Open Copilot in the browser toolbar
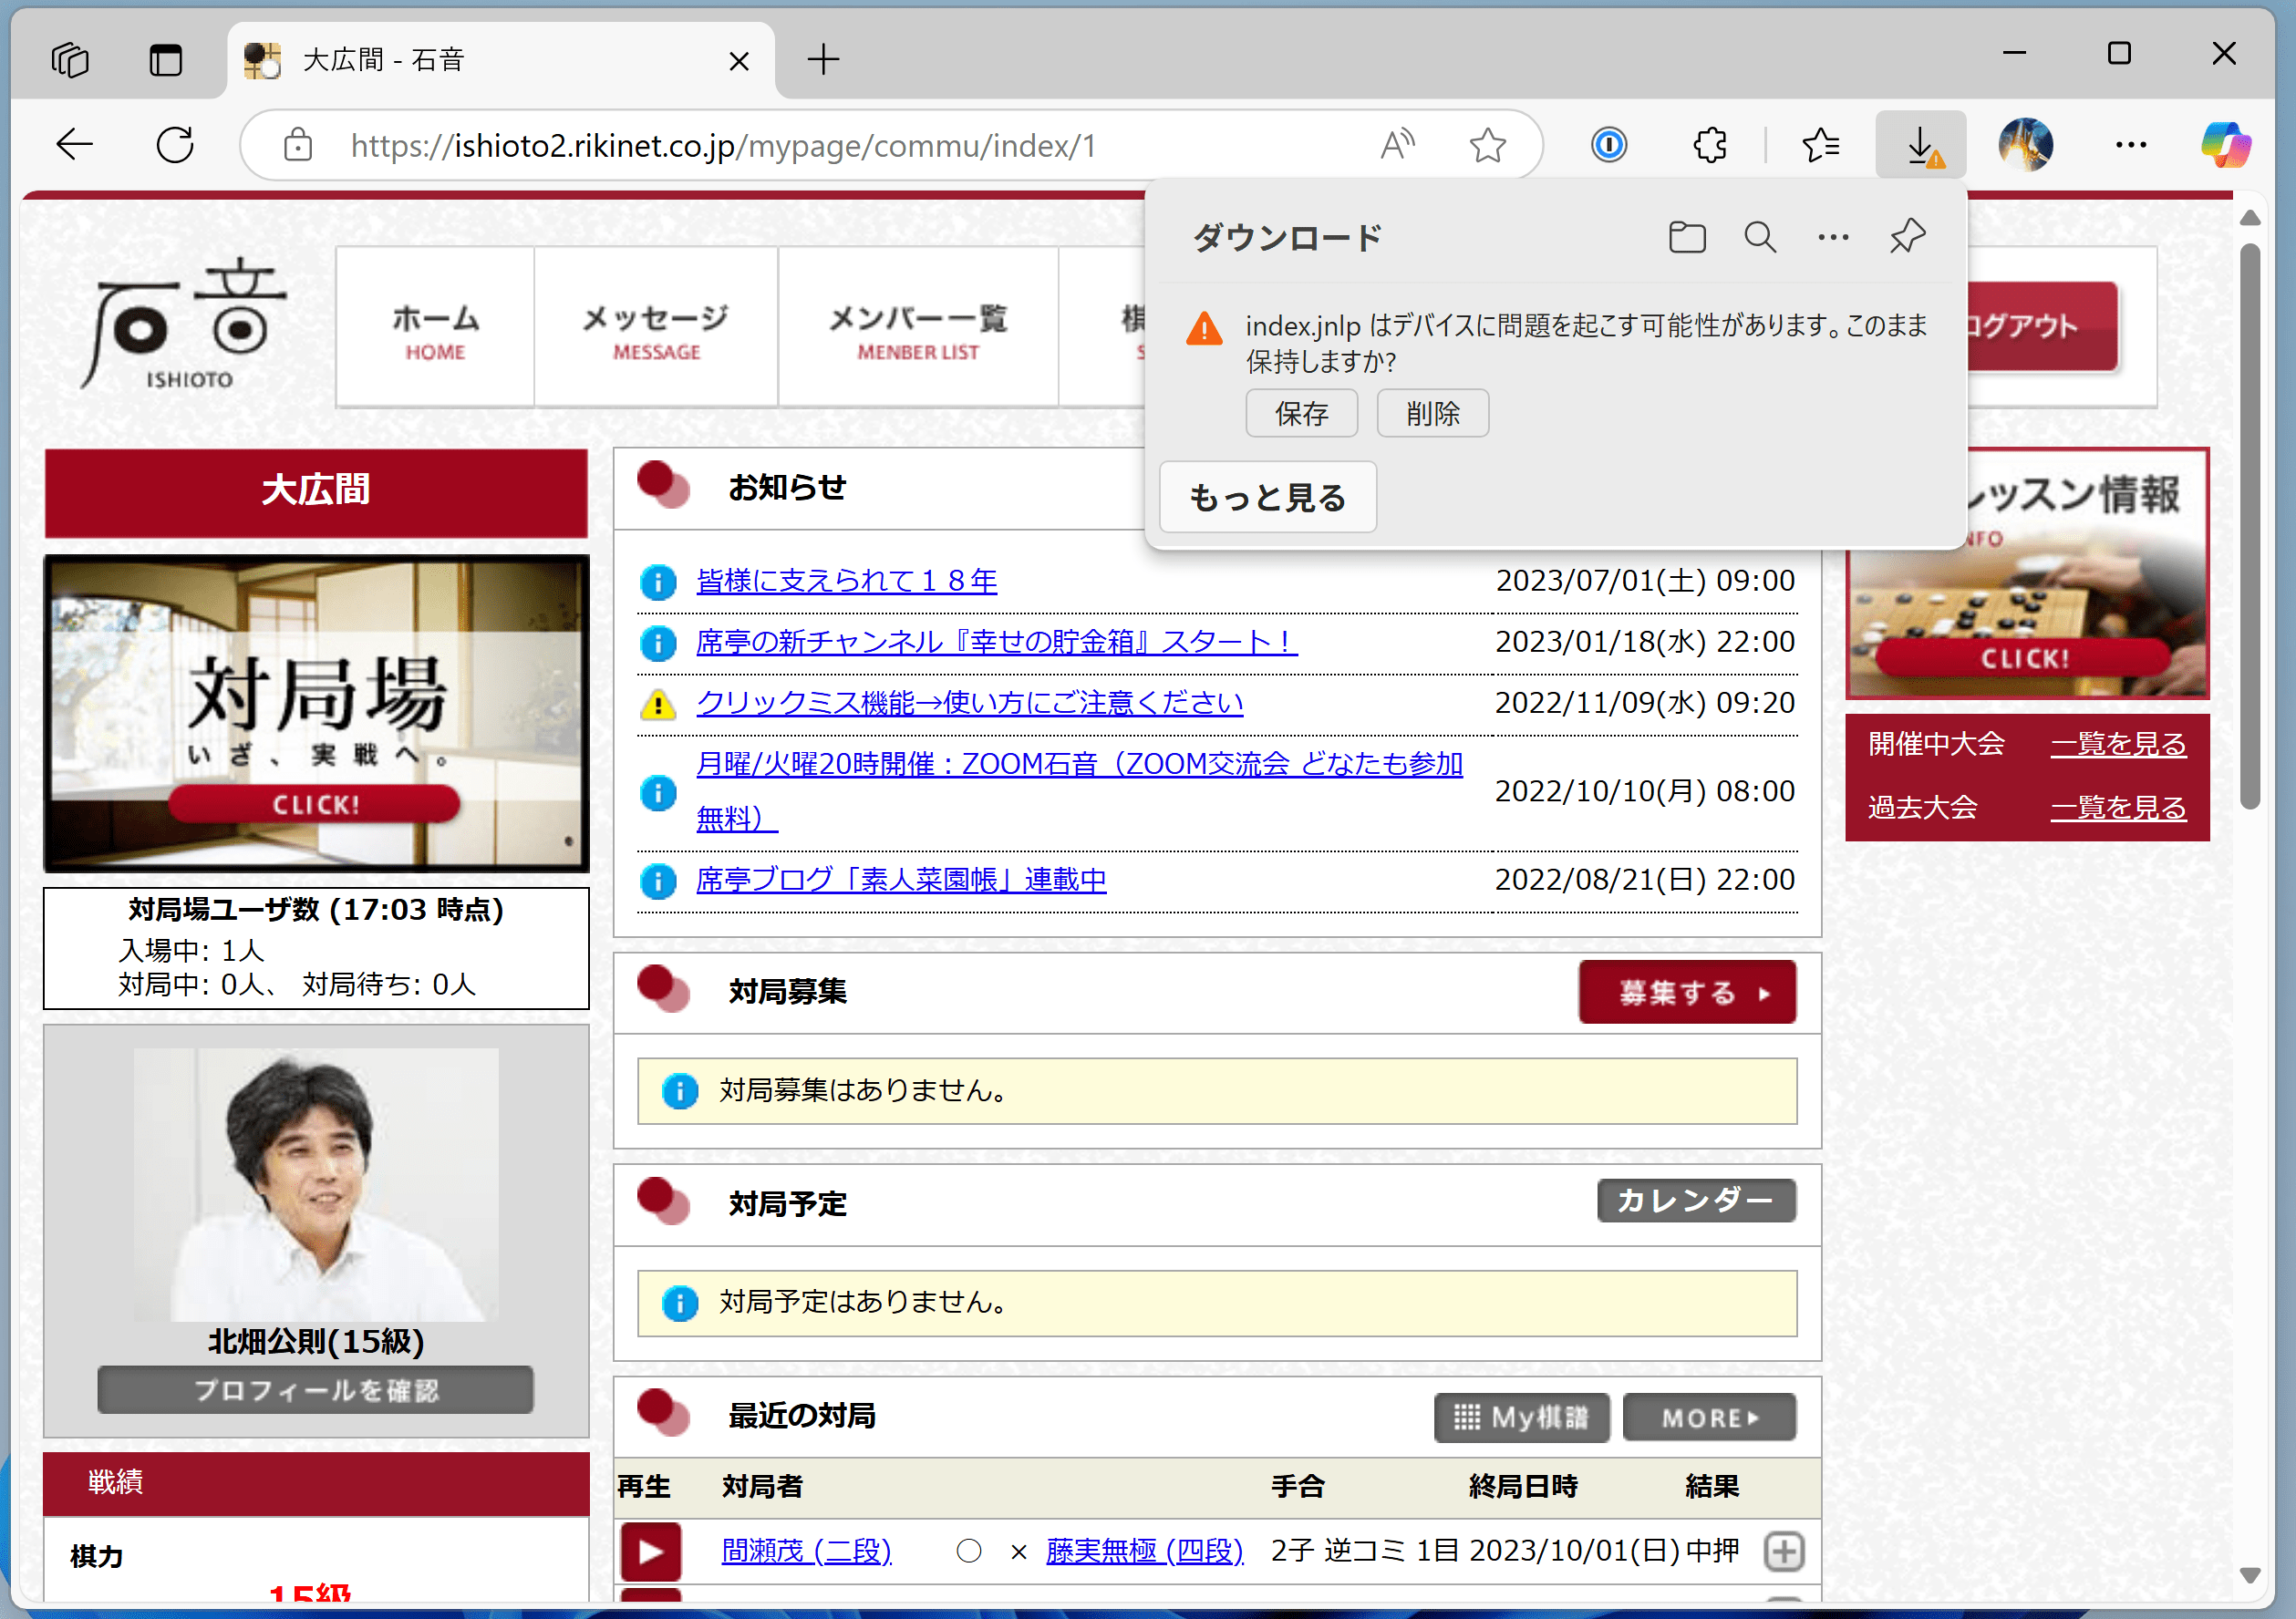The width and height of the screenshot is (2296, 1619). coord(2224,144)
